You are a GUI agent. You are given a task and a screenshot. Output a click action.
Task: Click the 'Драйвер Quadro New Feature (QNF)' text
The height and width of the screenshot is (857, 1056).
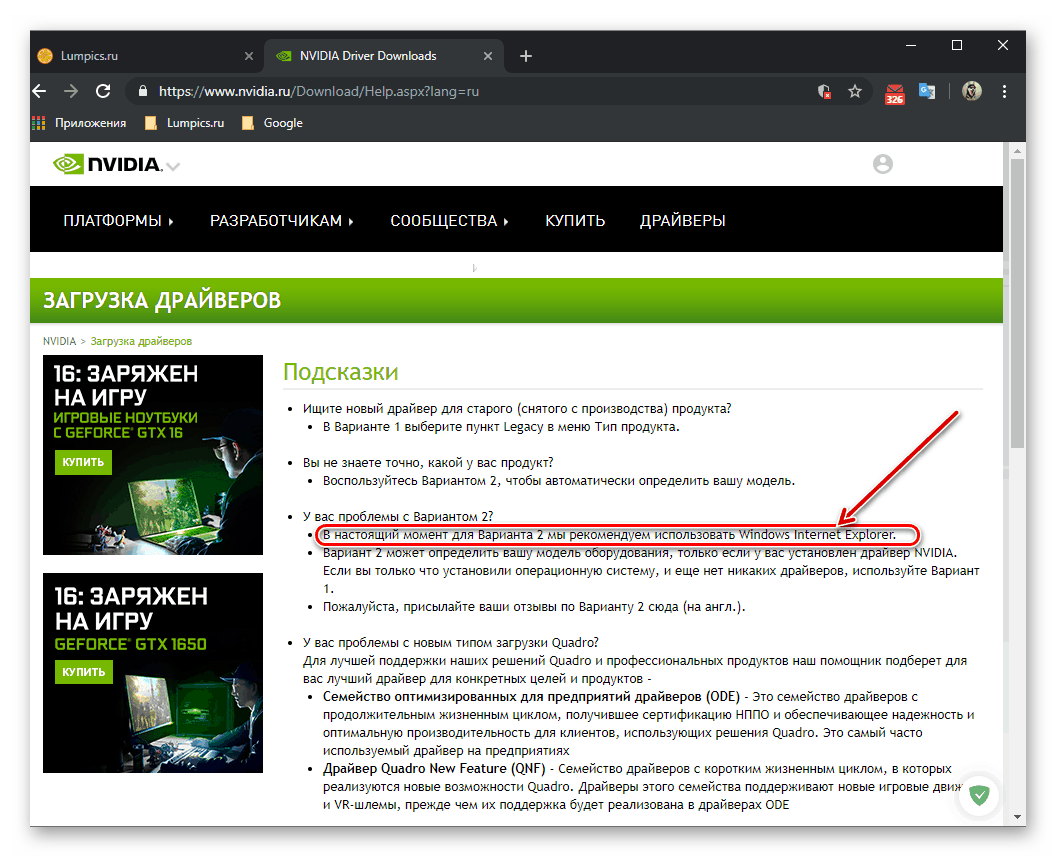click(434, 768)
